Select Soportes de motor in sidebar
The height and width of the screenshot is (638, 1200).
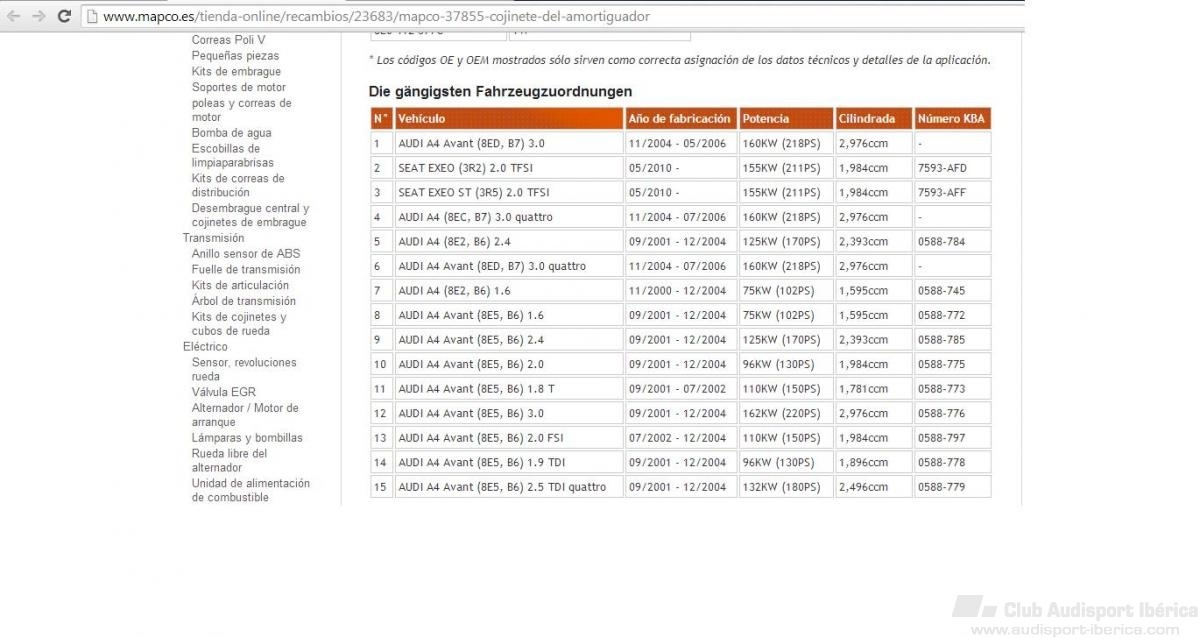239,87
